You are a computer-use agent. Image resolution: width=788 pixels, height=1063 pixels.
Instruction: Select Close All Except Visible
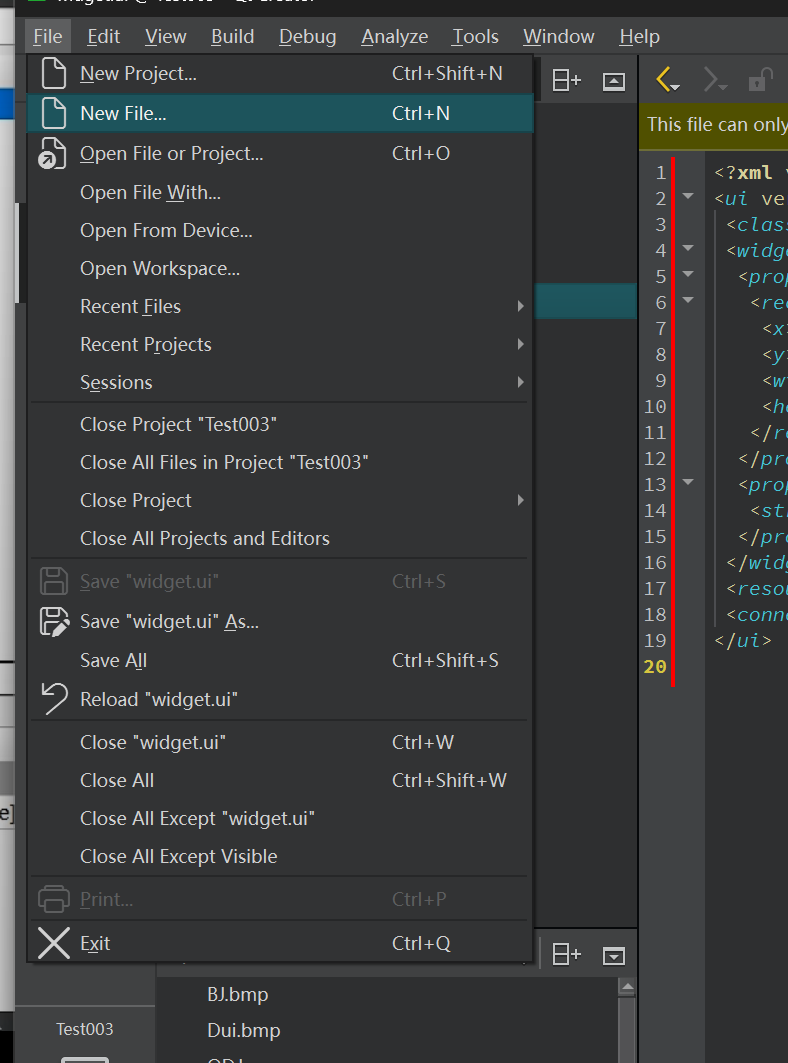179,856
